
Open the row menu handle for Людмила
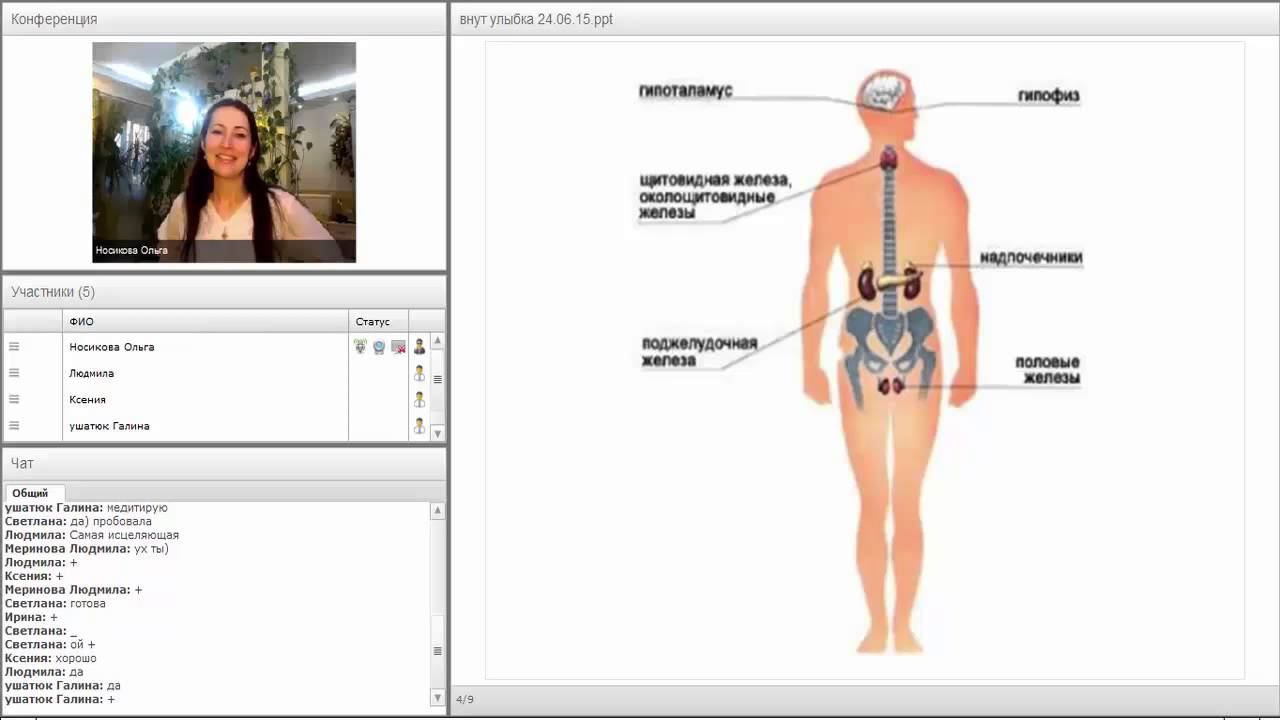tap(14, 373)
